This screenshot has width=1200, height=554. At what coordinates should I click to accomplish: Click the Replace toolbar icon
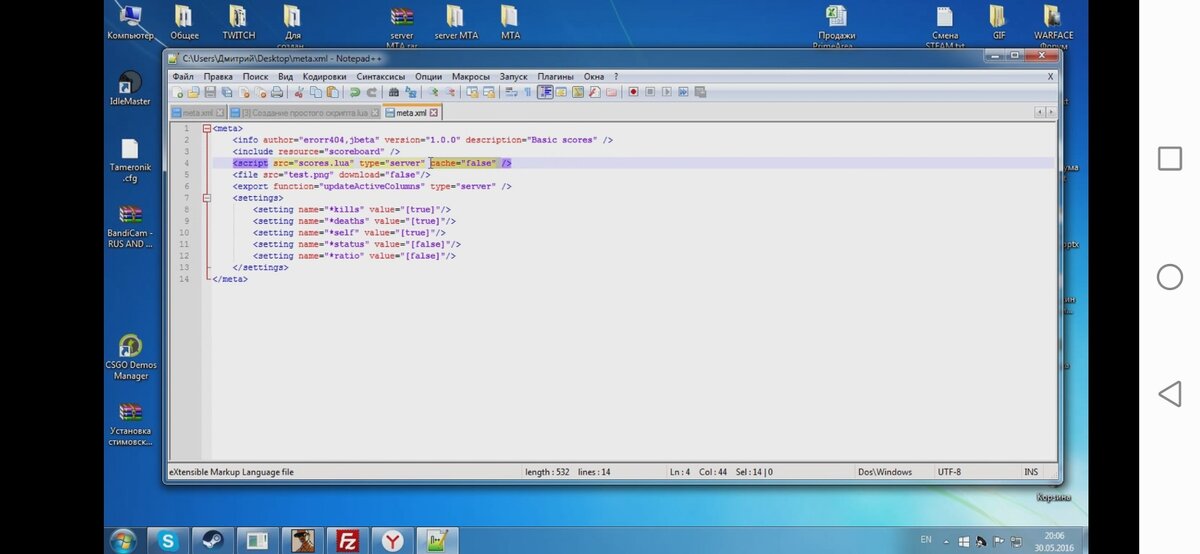[x=411, y=92]
